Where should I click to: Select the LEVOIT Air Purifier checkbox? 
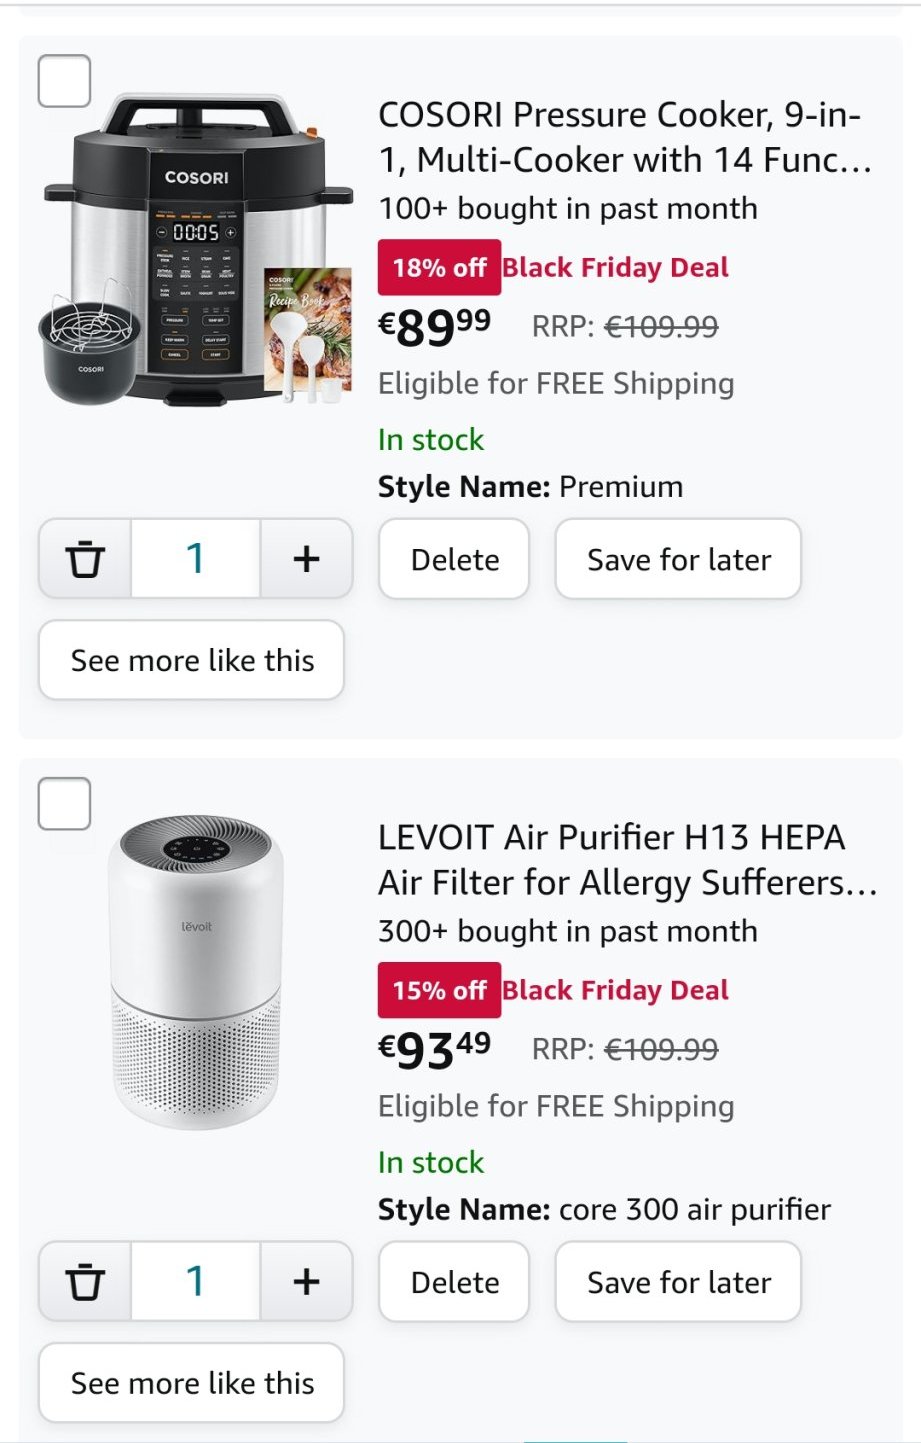(x=64, y=803)
